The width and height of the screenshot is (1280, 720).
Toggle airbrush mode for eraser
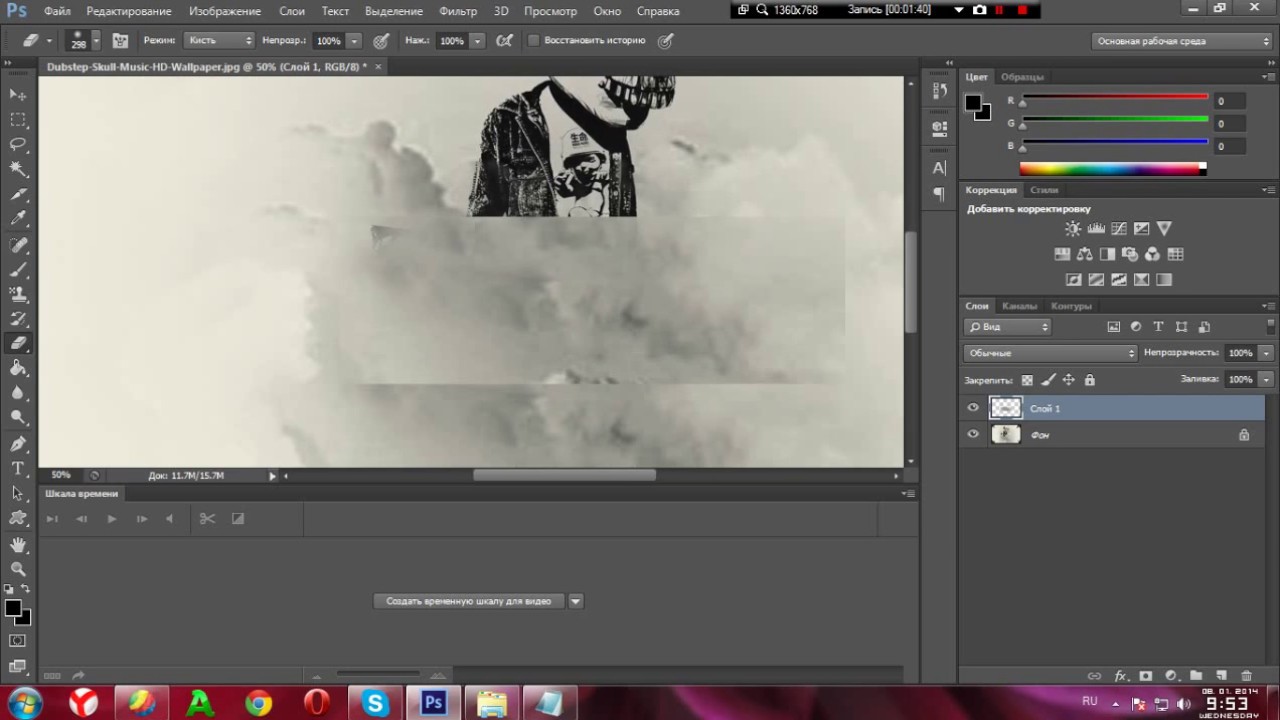505,41
